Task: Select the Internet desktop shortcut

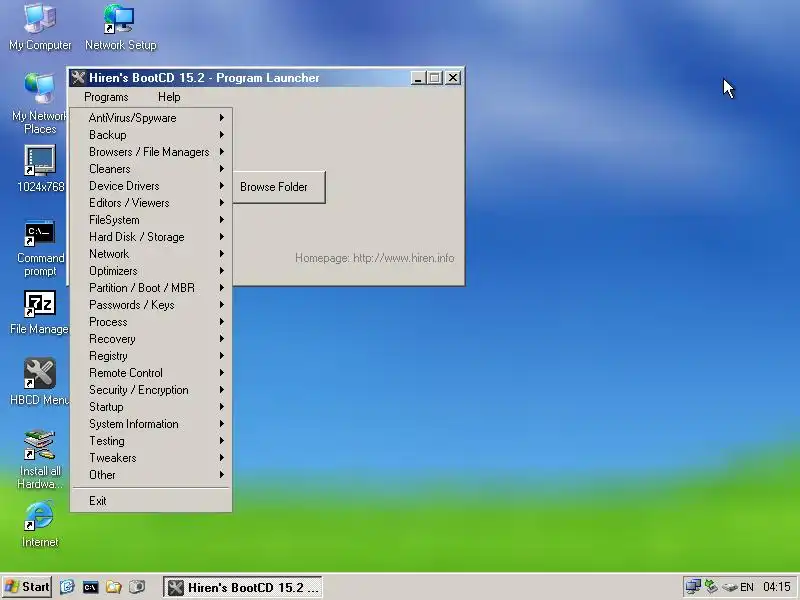Action: click(40, 524)
